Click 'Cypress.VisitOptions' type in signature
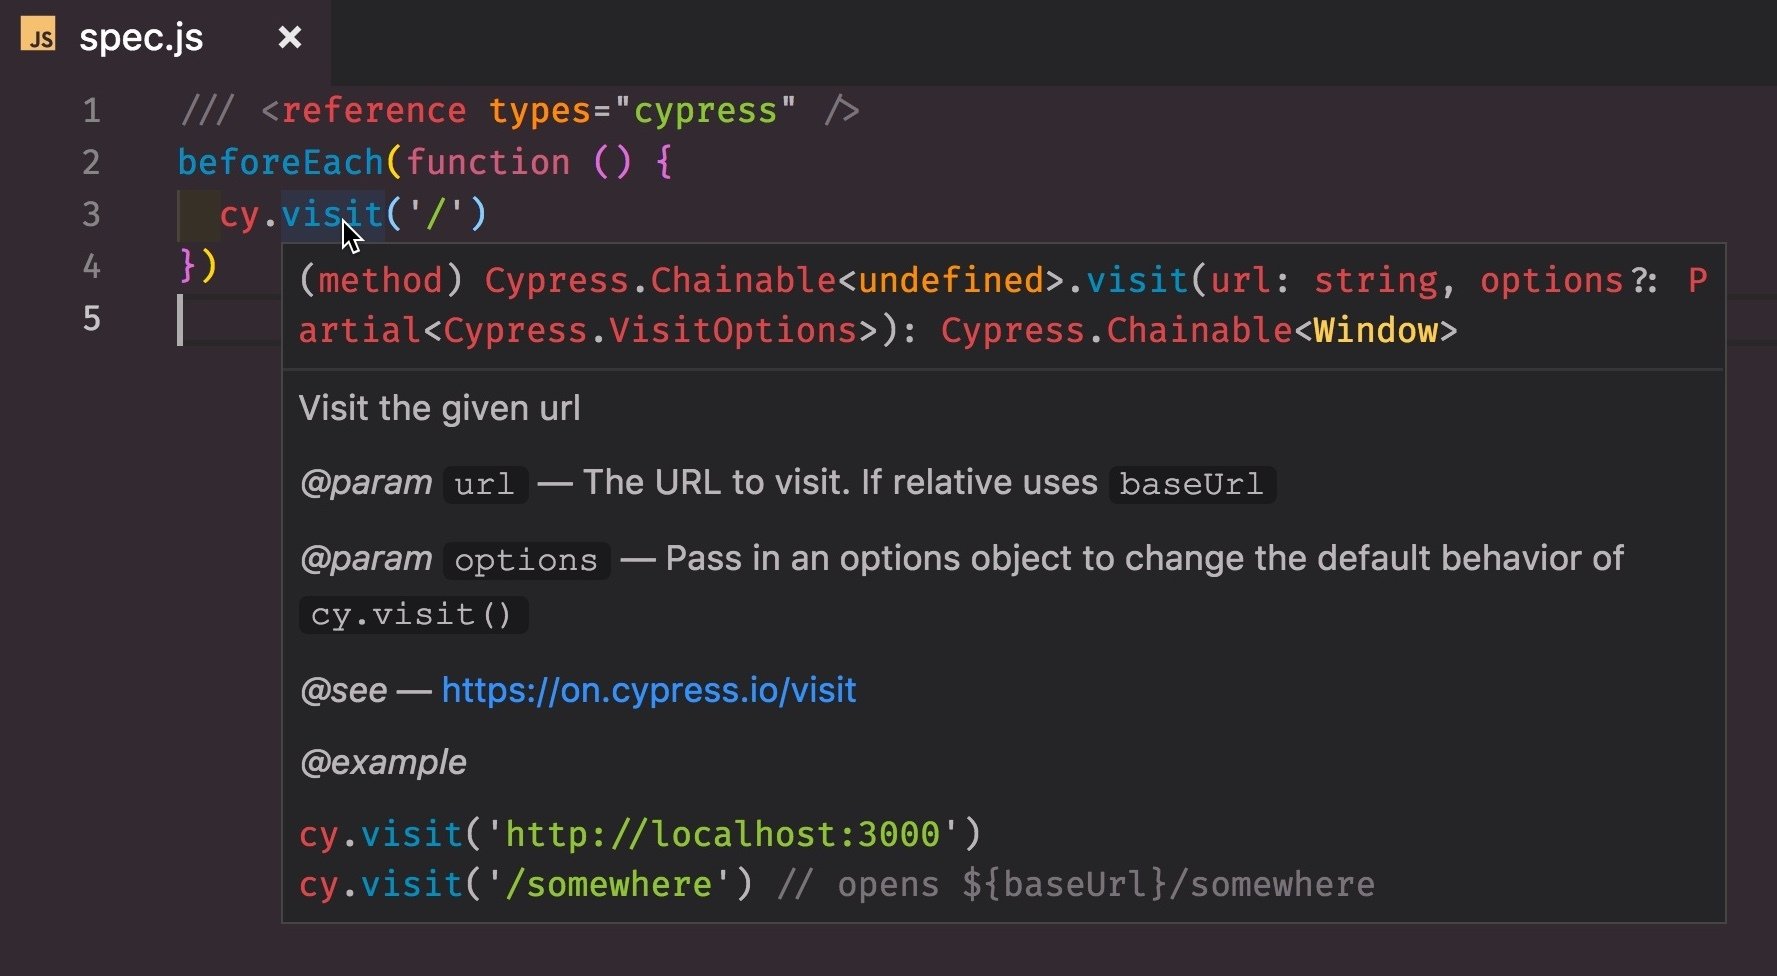 [650, 330]
